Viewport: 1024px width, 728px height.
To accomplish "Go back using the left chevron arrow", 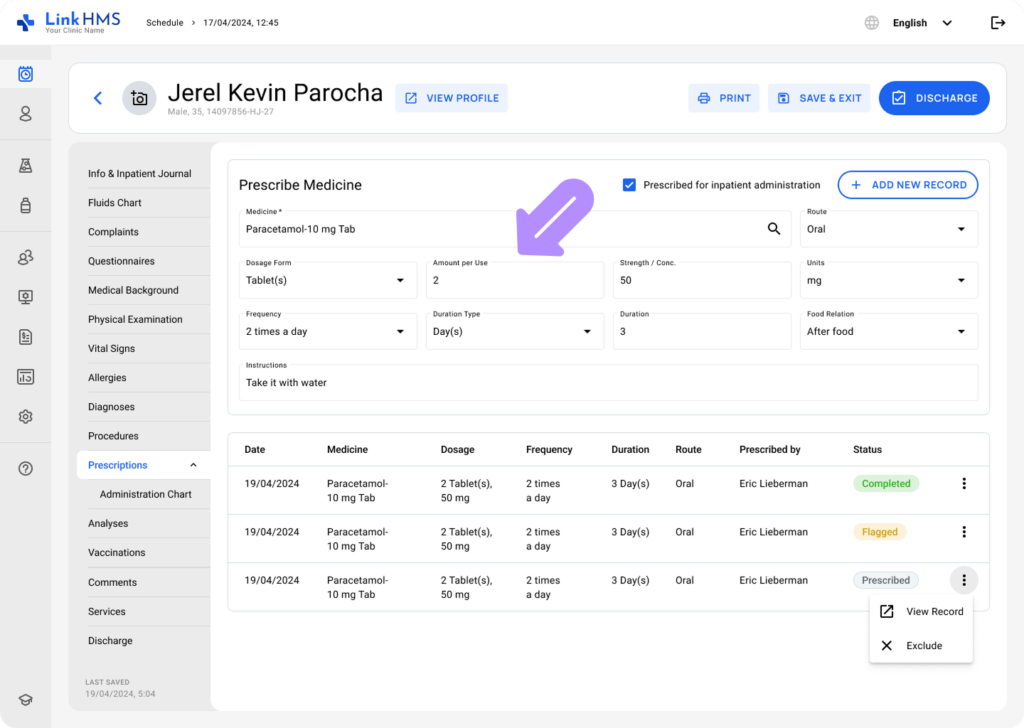I will pyautogui.click(x=98, y=98).
